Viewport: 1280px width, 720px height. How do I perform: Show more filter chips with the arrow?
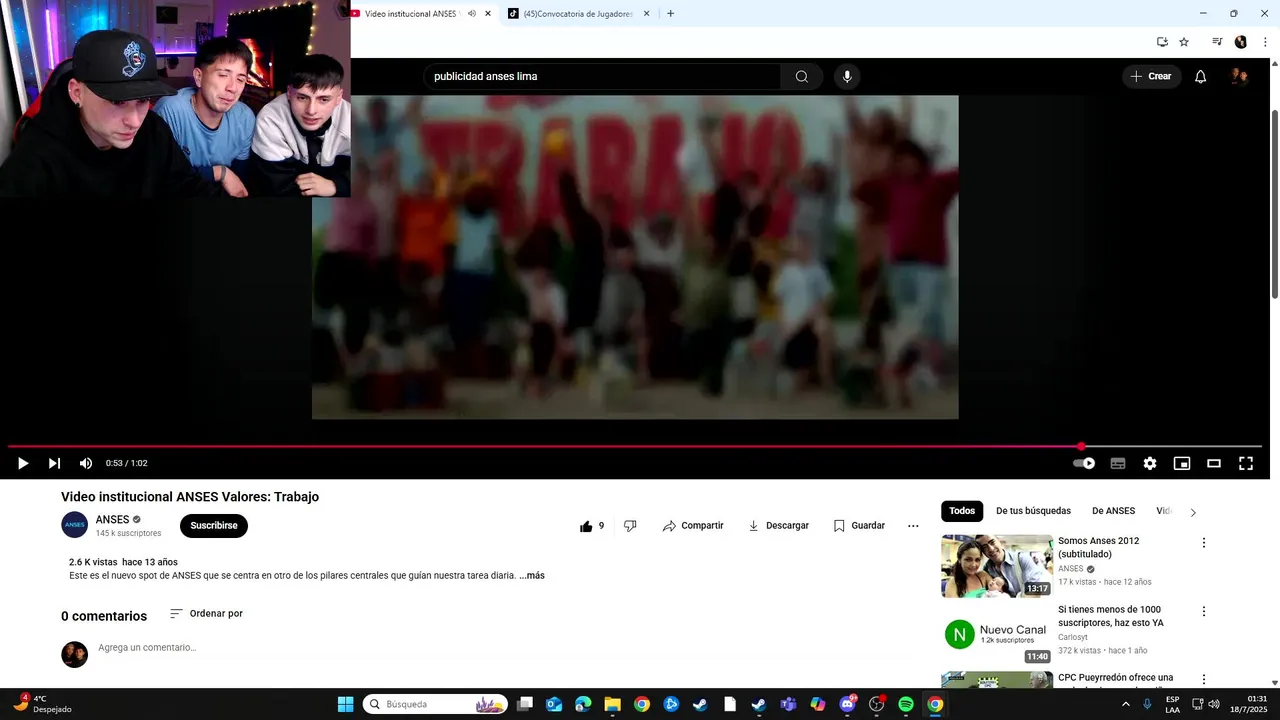point(1193,512)
